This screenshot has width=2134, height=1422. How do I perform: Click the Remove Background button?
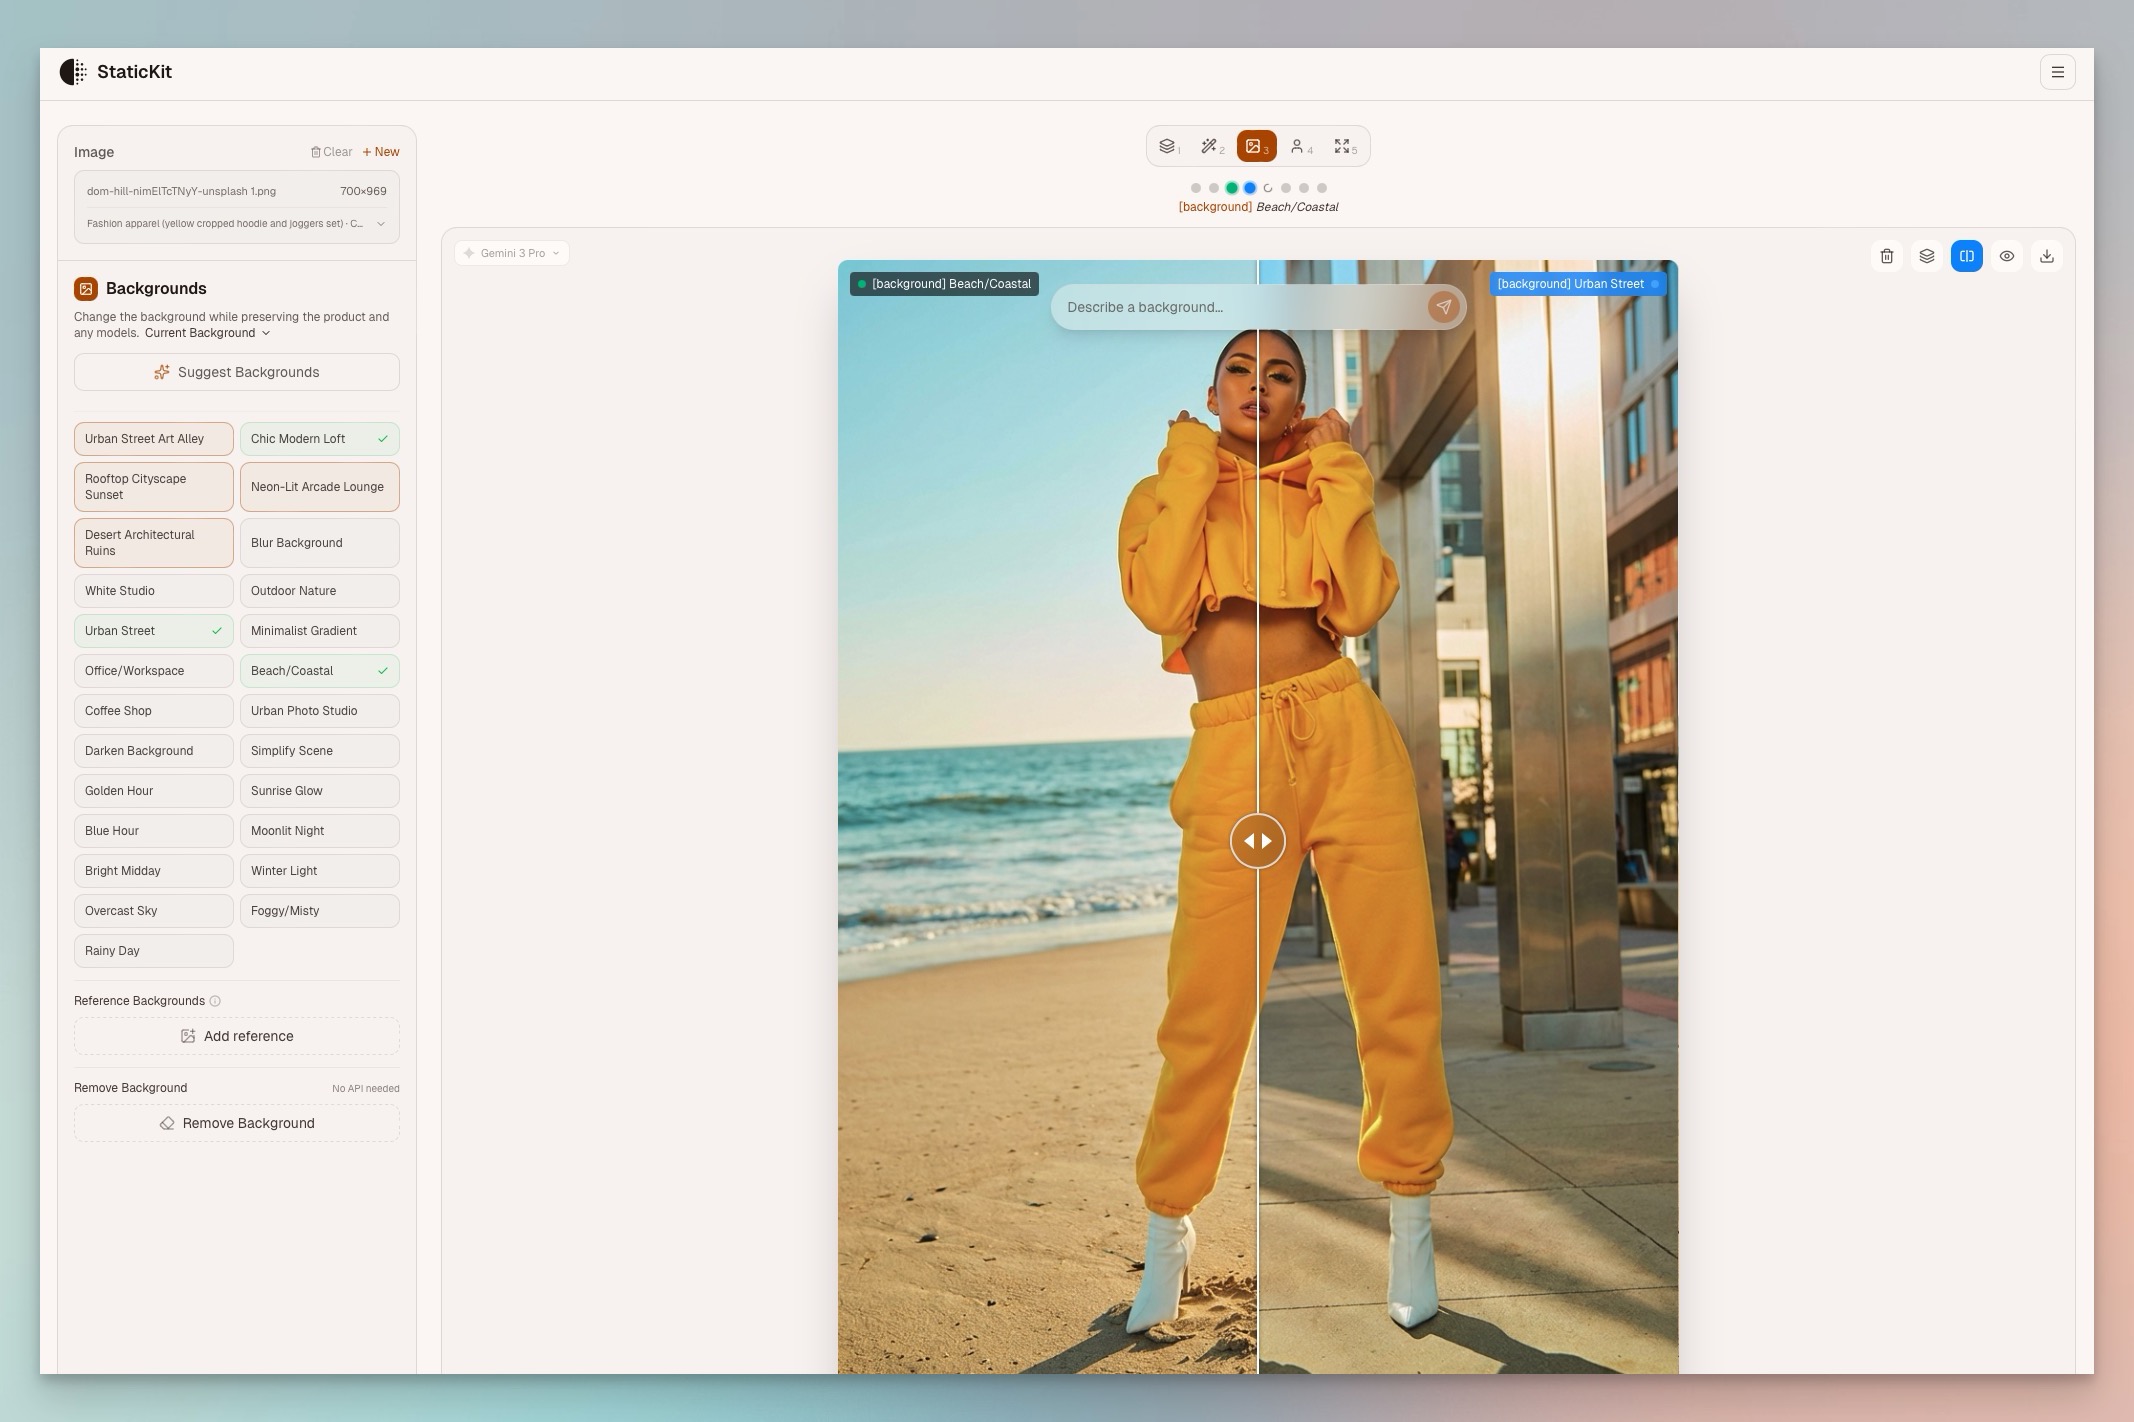click(236, 1123)
